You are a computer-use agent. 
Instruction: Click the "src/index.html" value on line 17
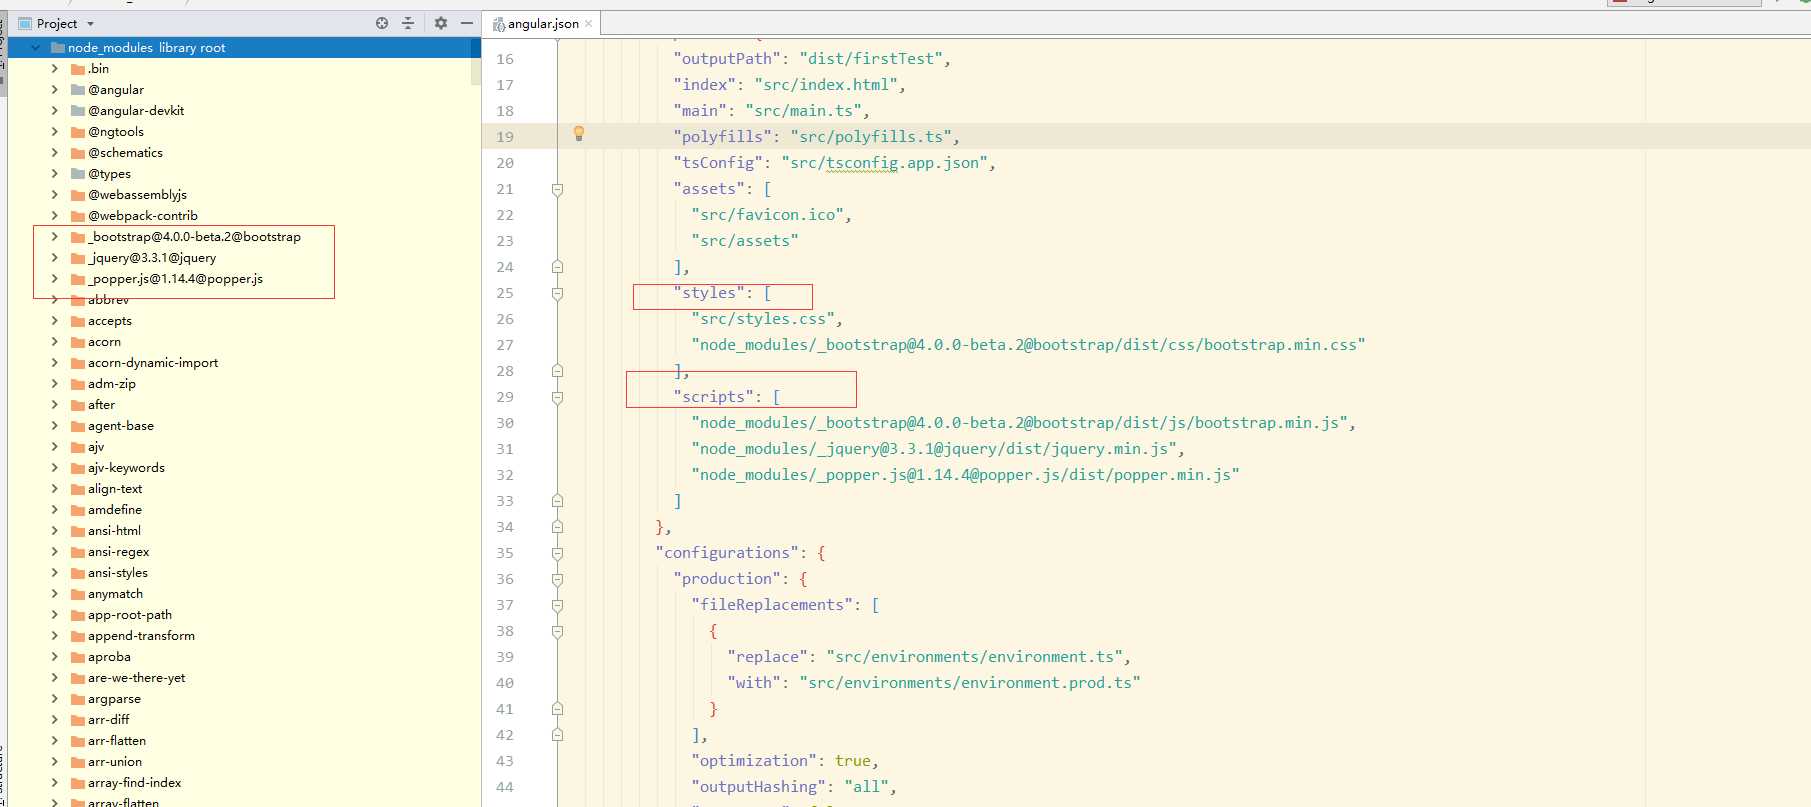point(826,85)
